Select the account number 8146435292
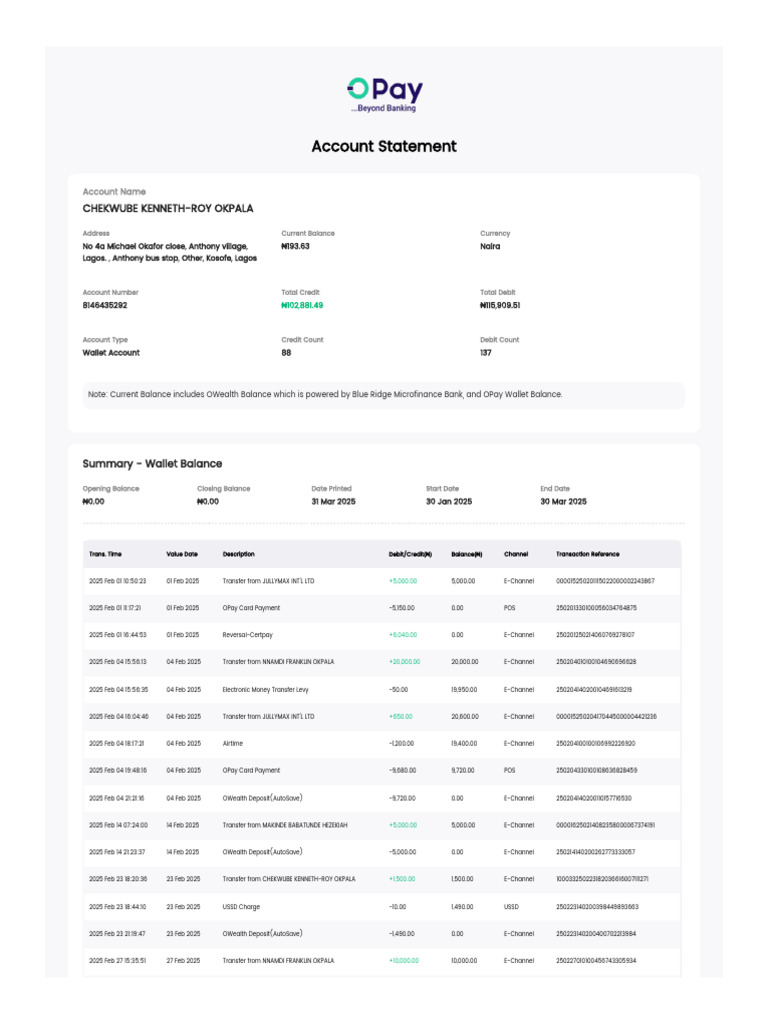This screenshot has width=768, height=1024. pos(104,305)
